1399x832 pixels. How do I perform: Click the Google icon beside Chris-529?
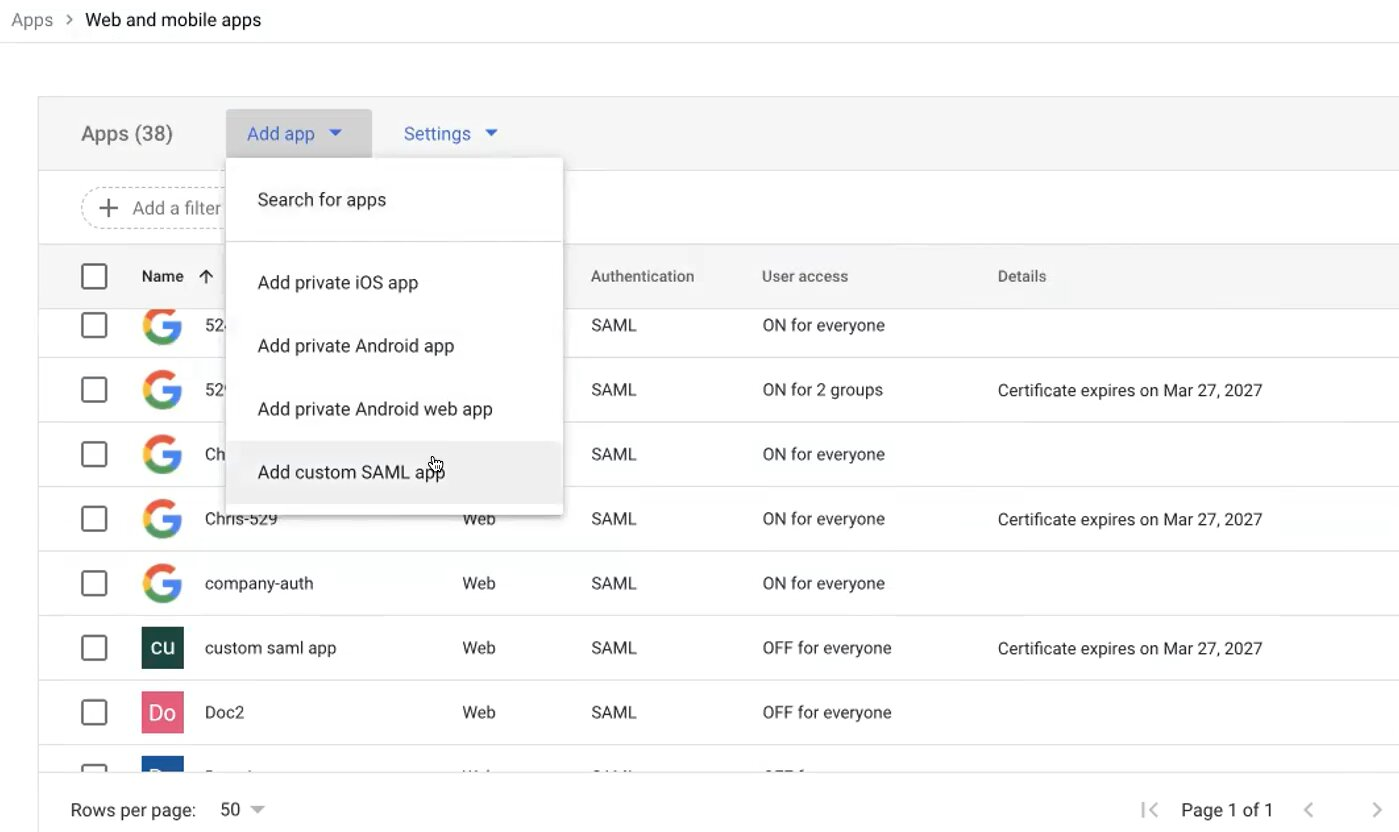click(x=162, y=519)
